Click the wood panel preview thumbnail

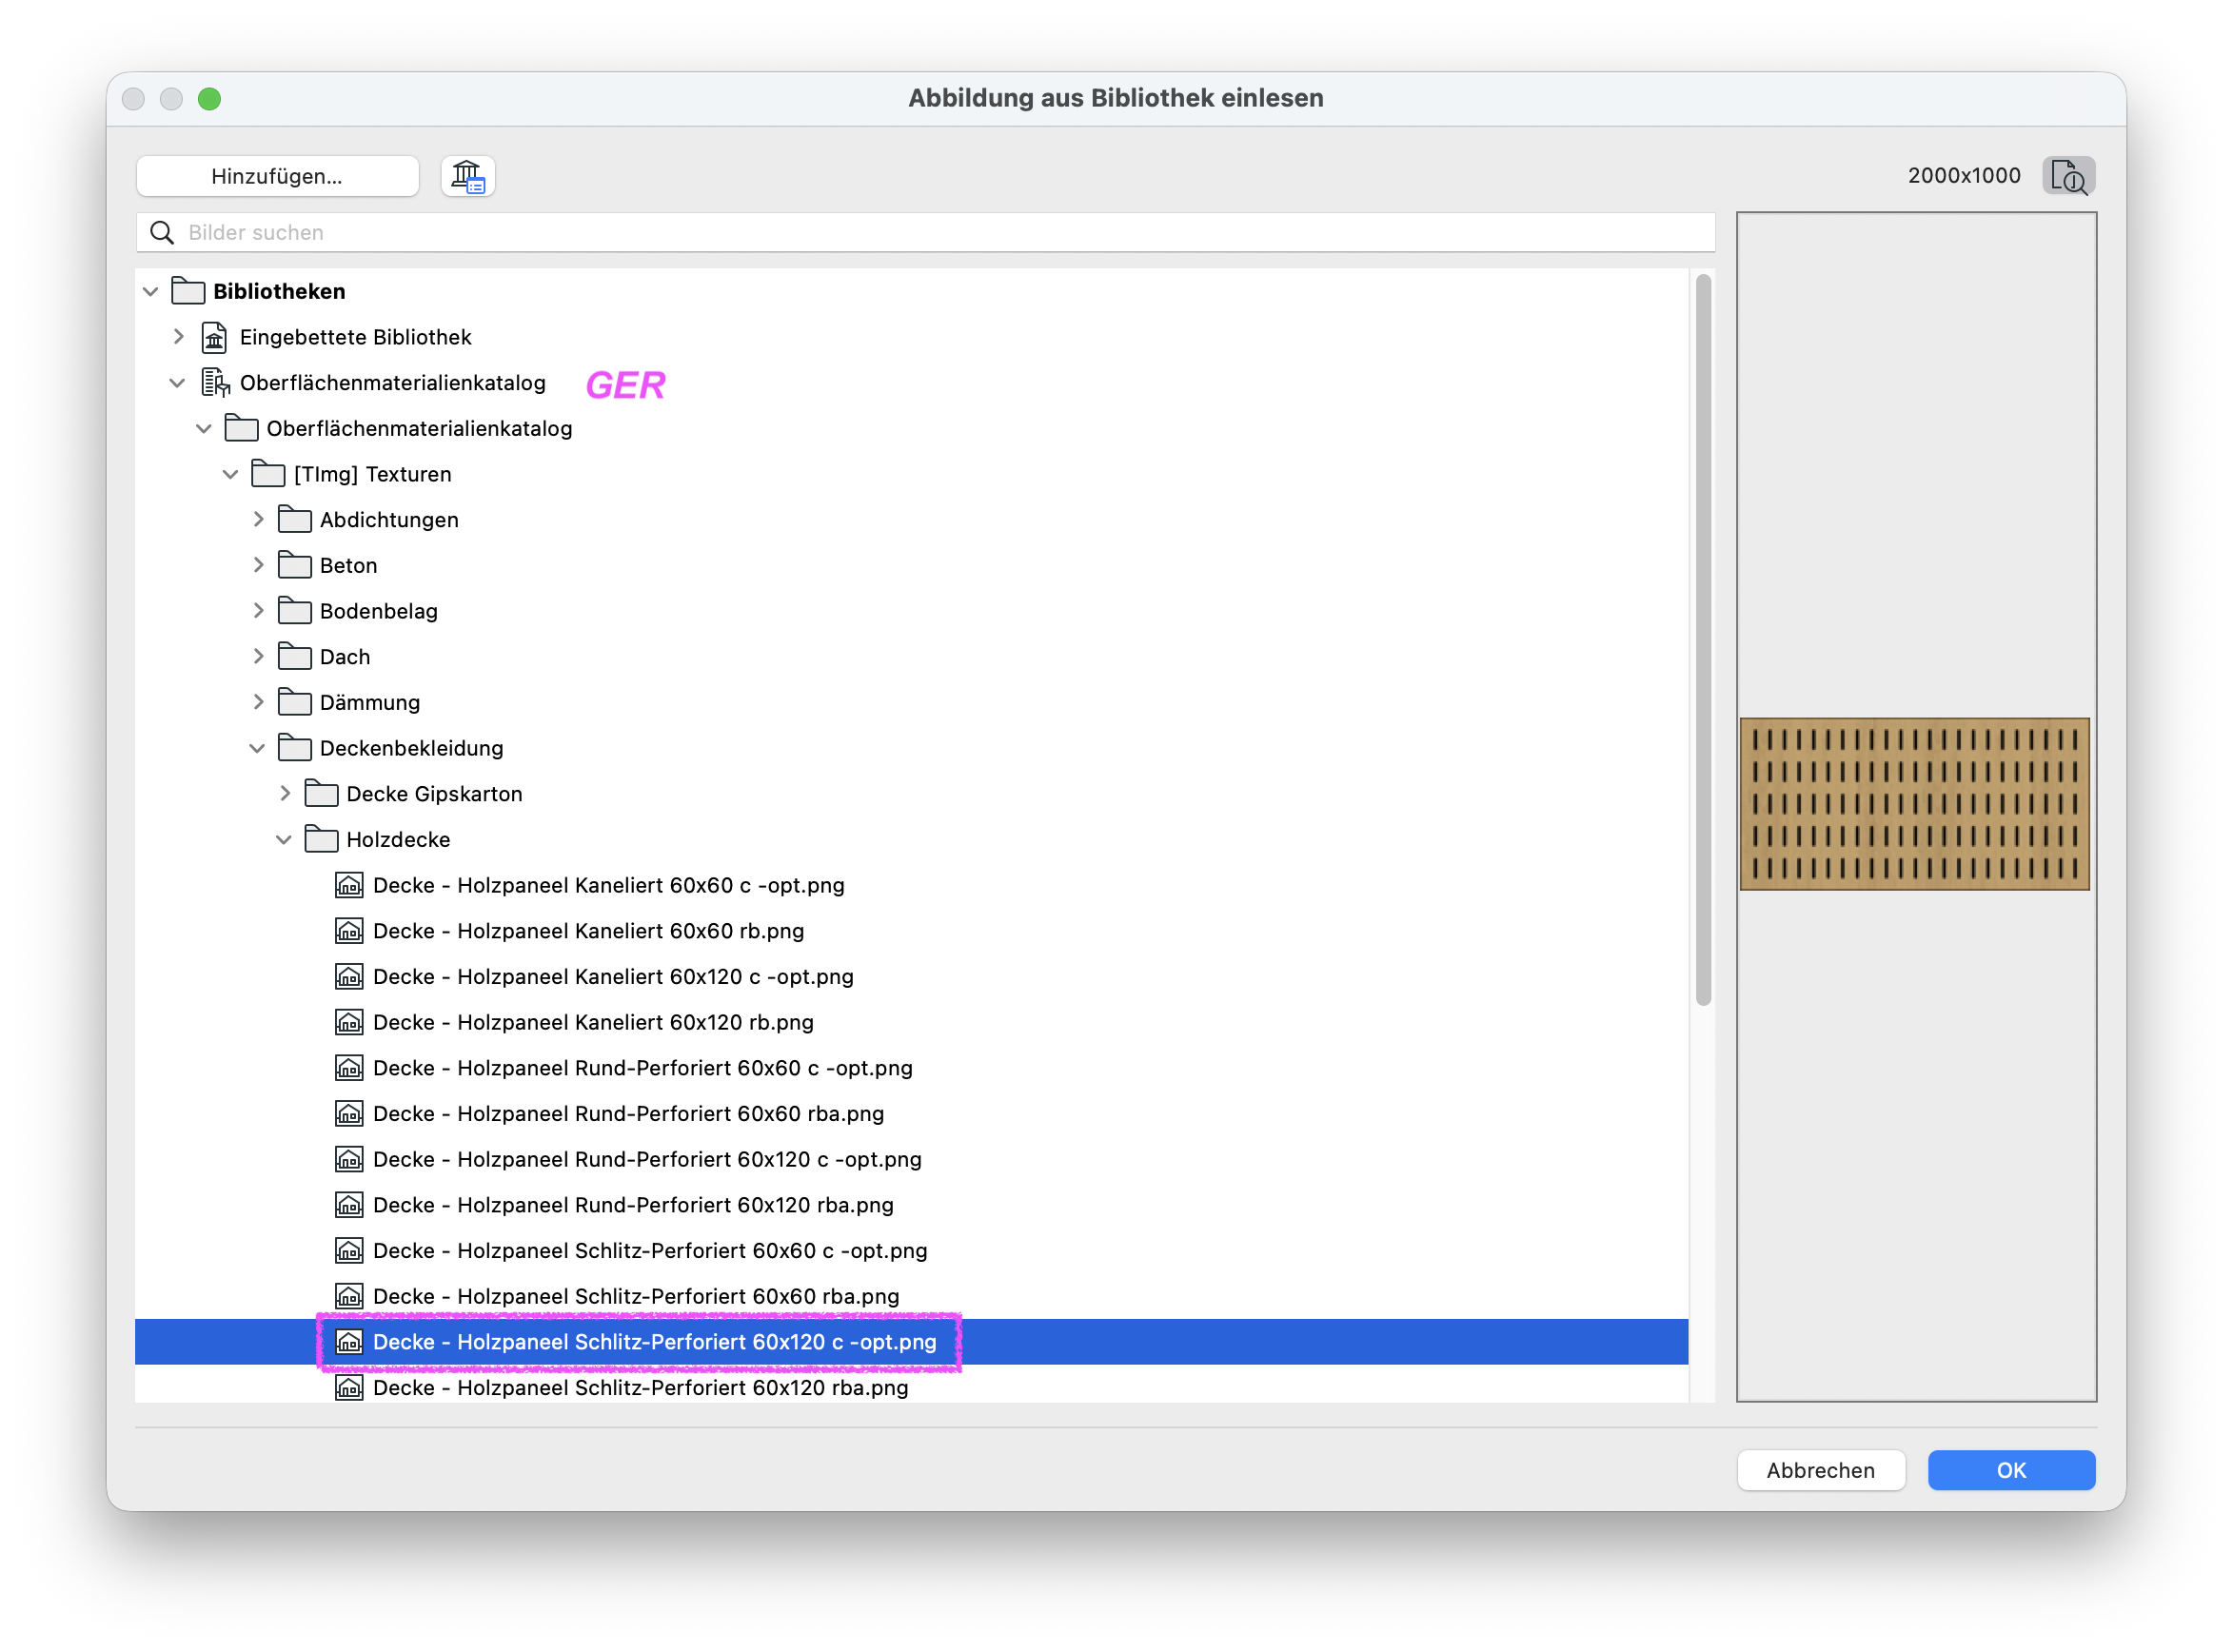[1914, 804]
